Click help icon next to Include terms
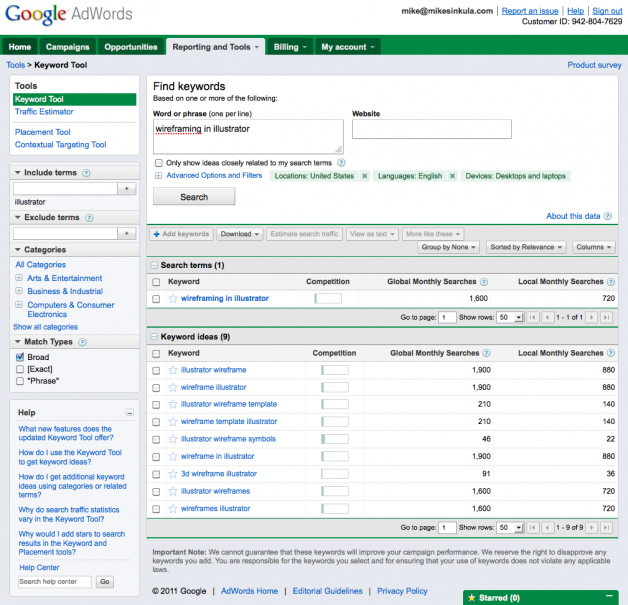628x605 pixels. (x=86, y=173)
